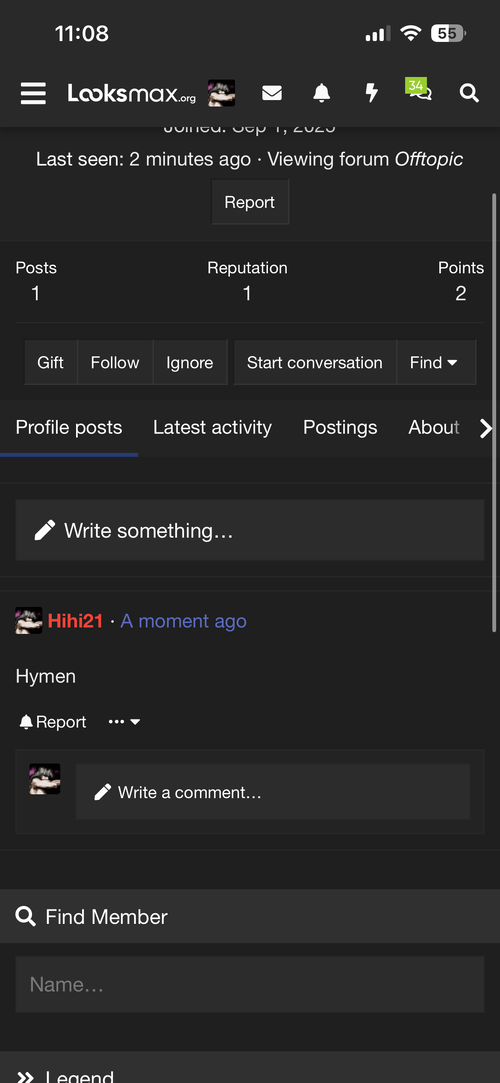Open the lightning bolt what's new icon

[372, 93]
